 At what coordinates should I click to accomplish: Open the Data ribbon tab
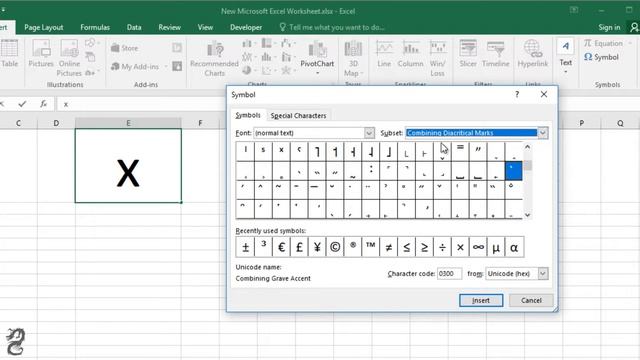pyautogui.click(x=134, y=27)
